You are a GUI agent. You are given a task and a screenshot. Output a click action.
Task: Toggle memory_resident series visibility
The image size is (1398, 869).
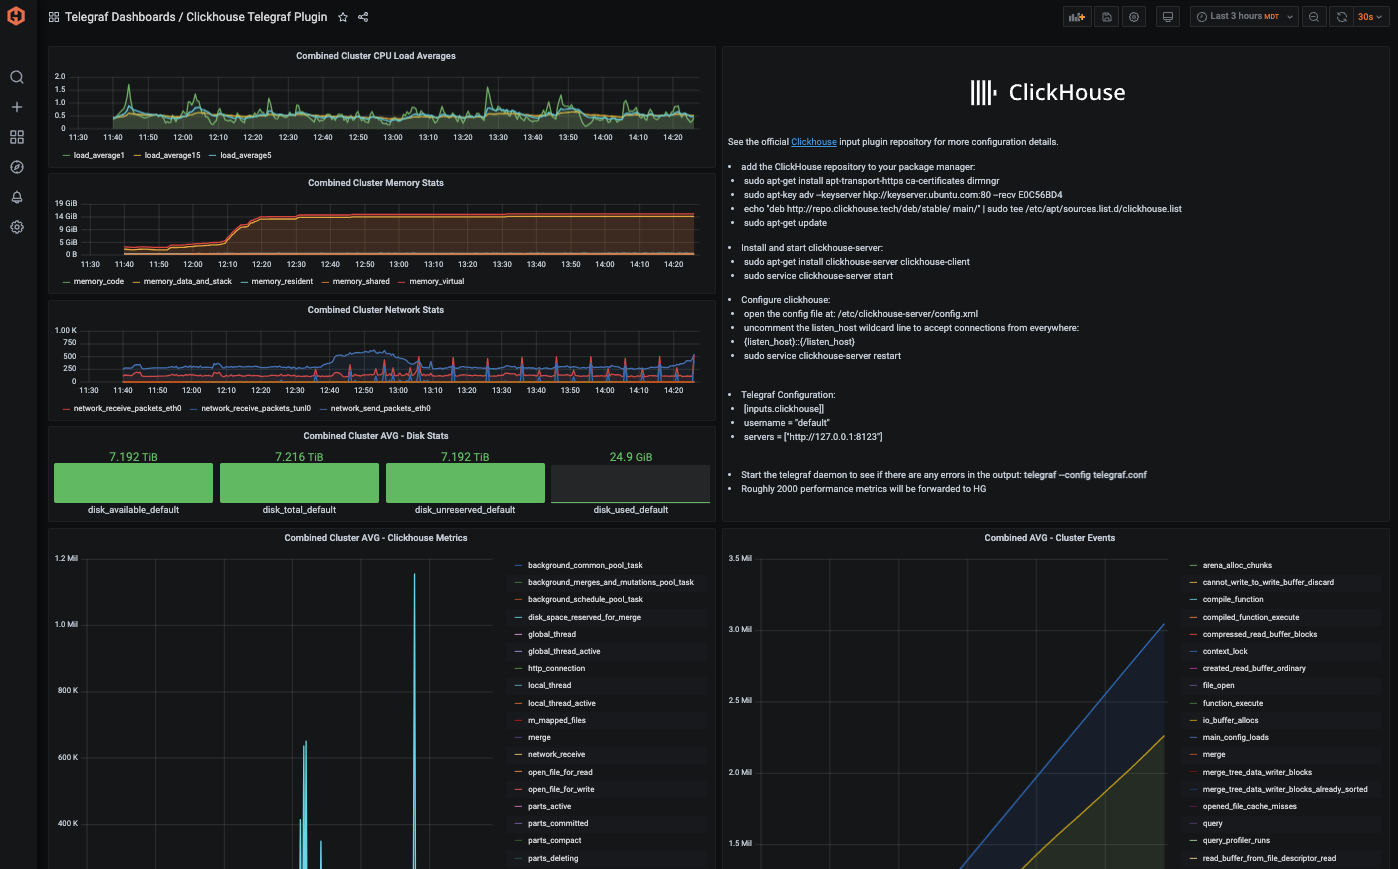(x=282, y=281)
